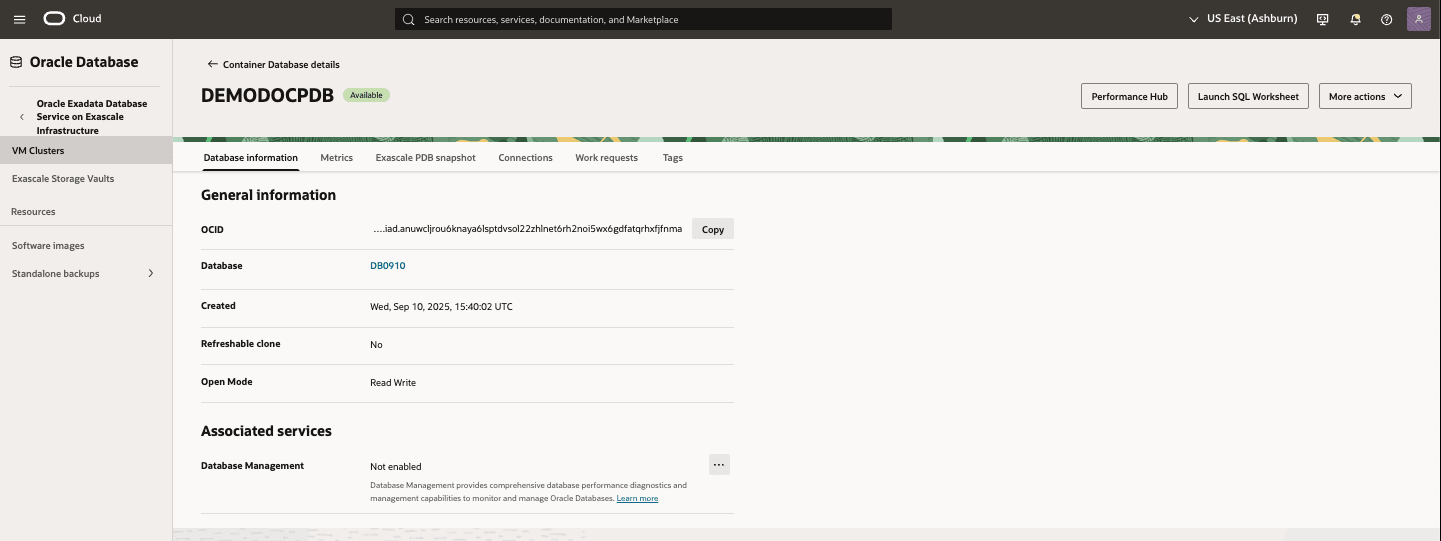The image size is (1441, 541).
Task: Open the hamburger navigation menu
Action: pyautogui.click(x=19, y=19)
